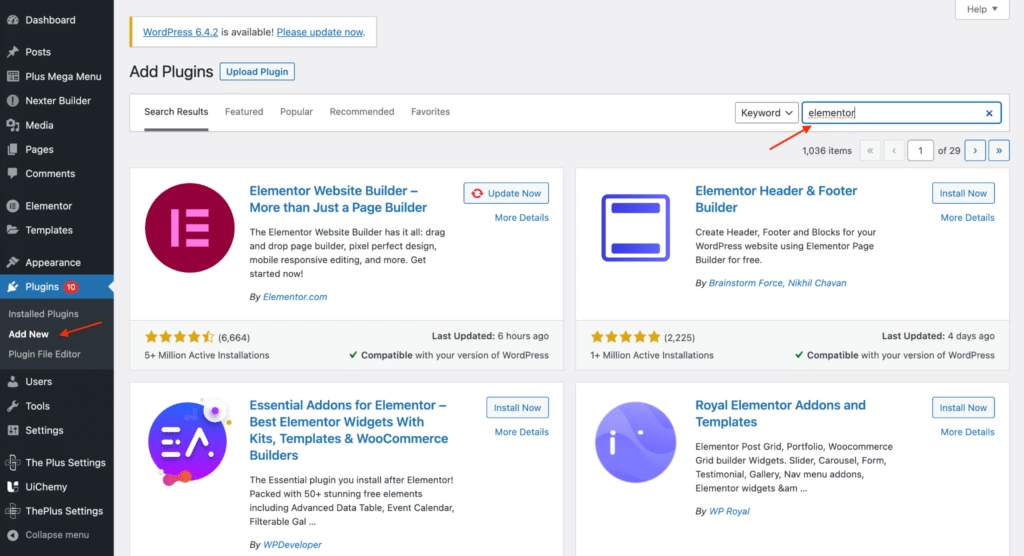
Task: Click the Media icon in sidebar
Action: point(12,125)
